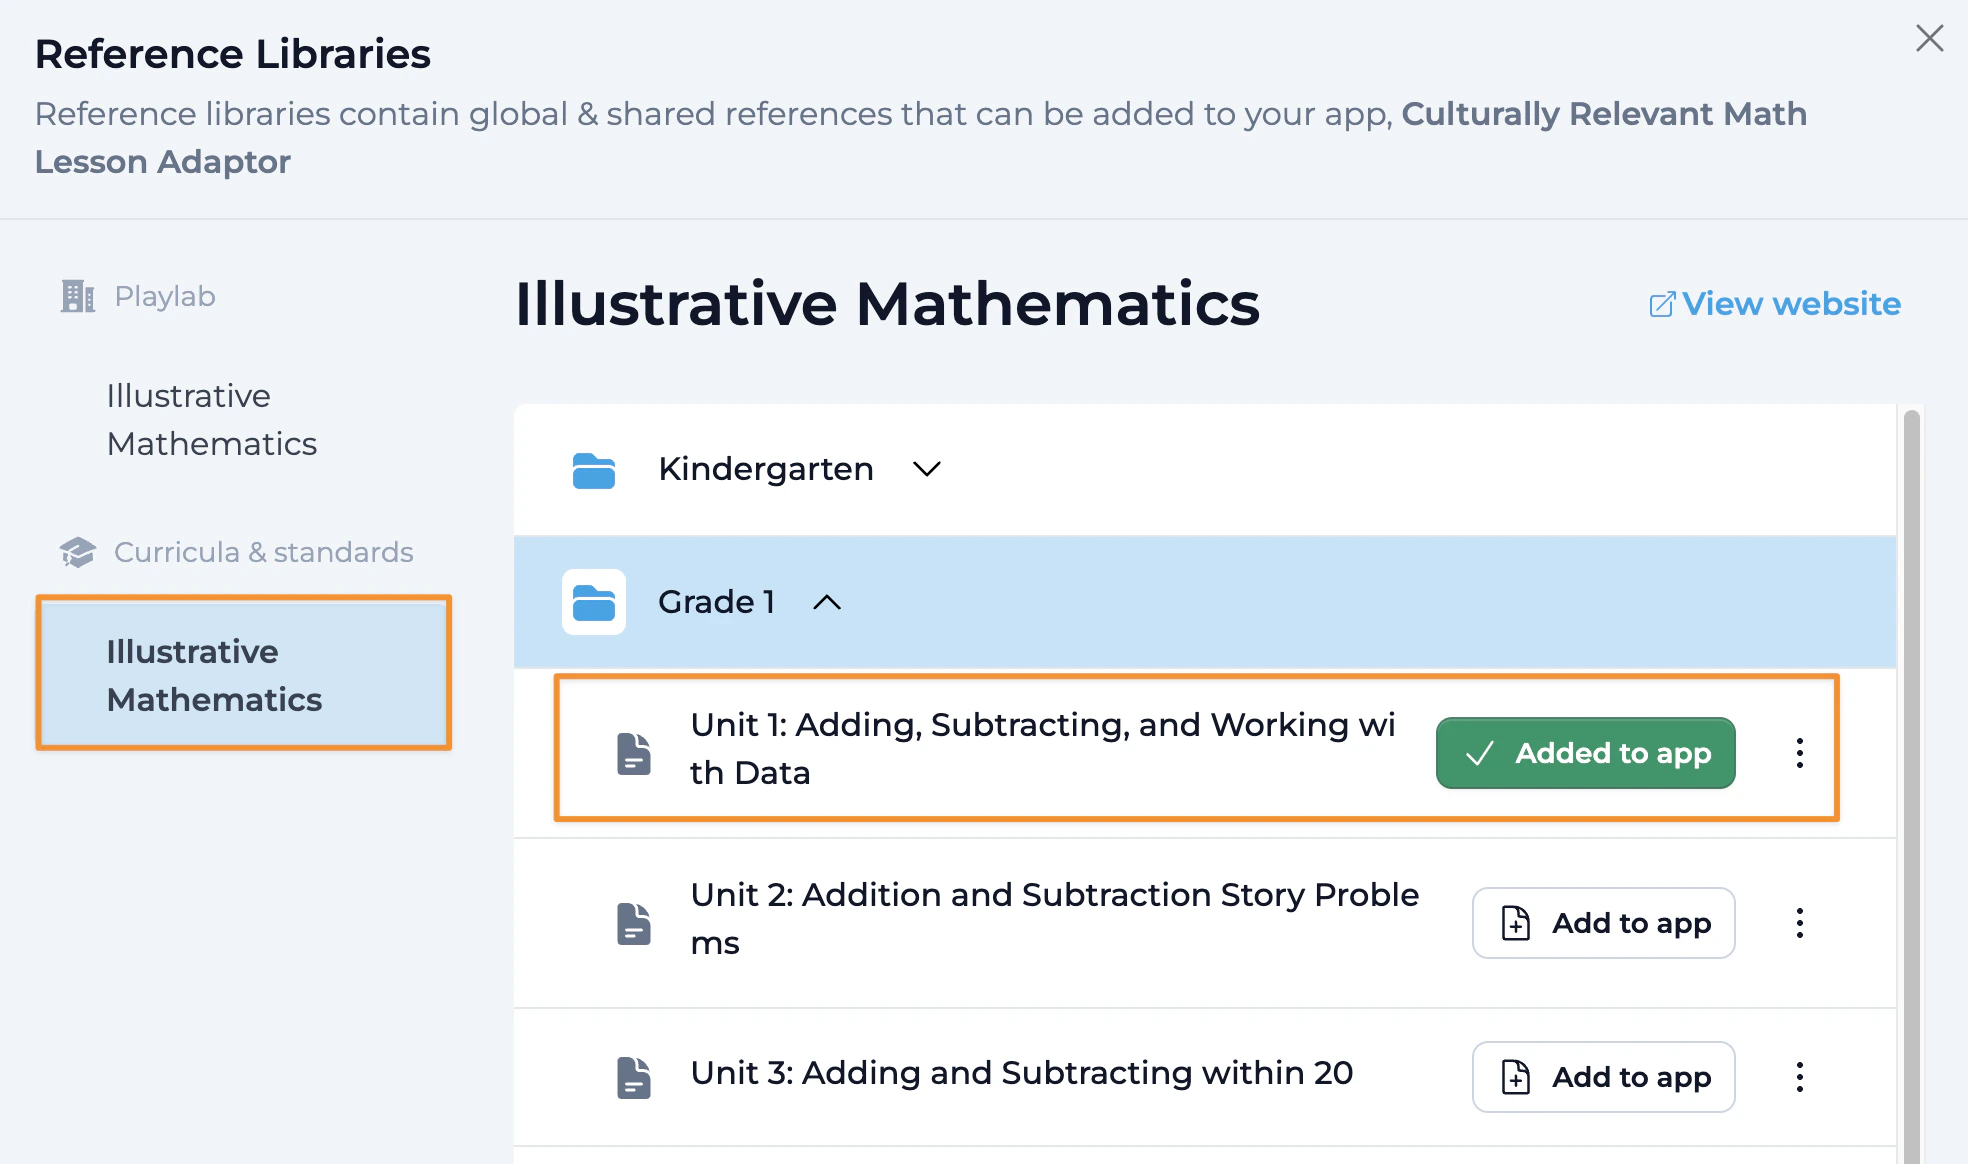Click the Unit 2 document icon

click(634, 923)
